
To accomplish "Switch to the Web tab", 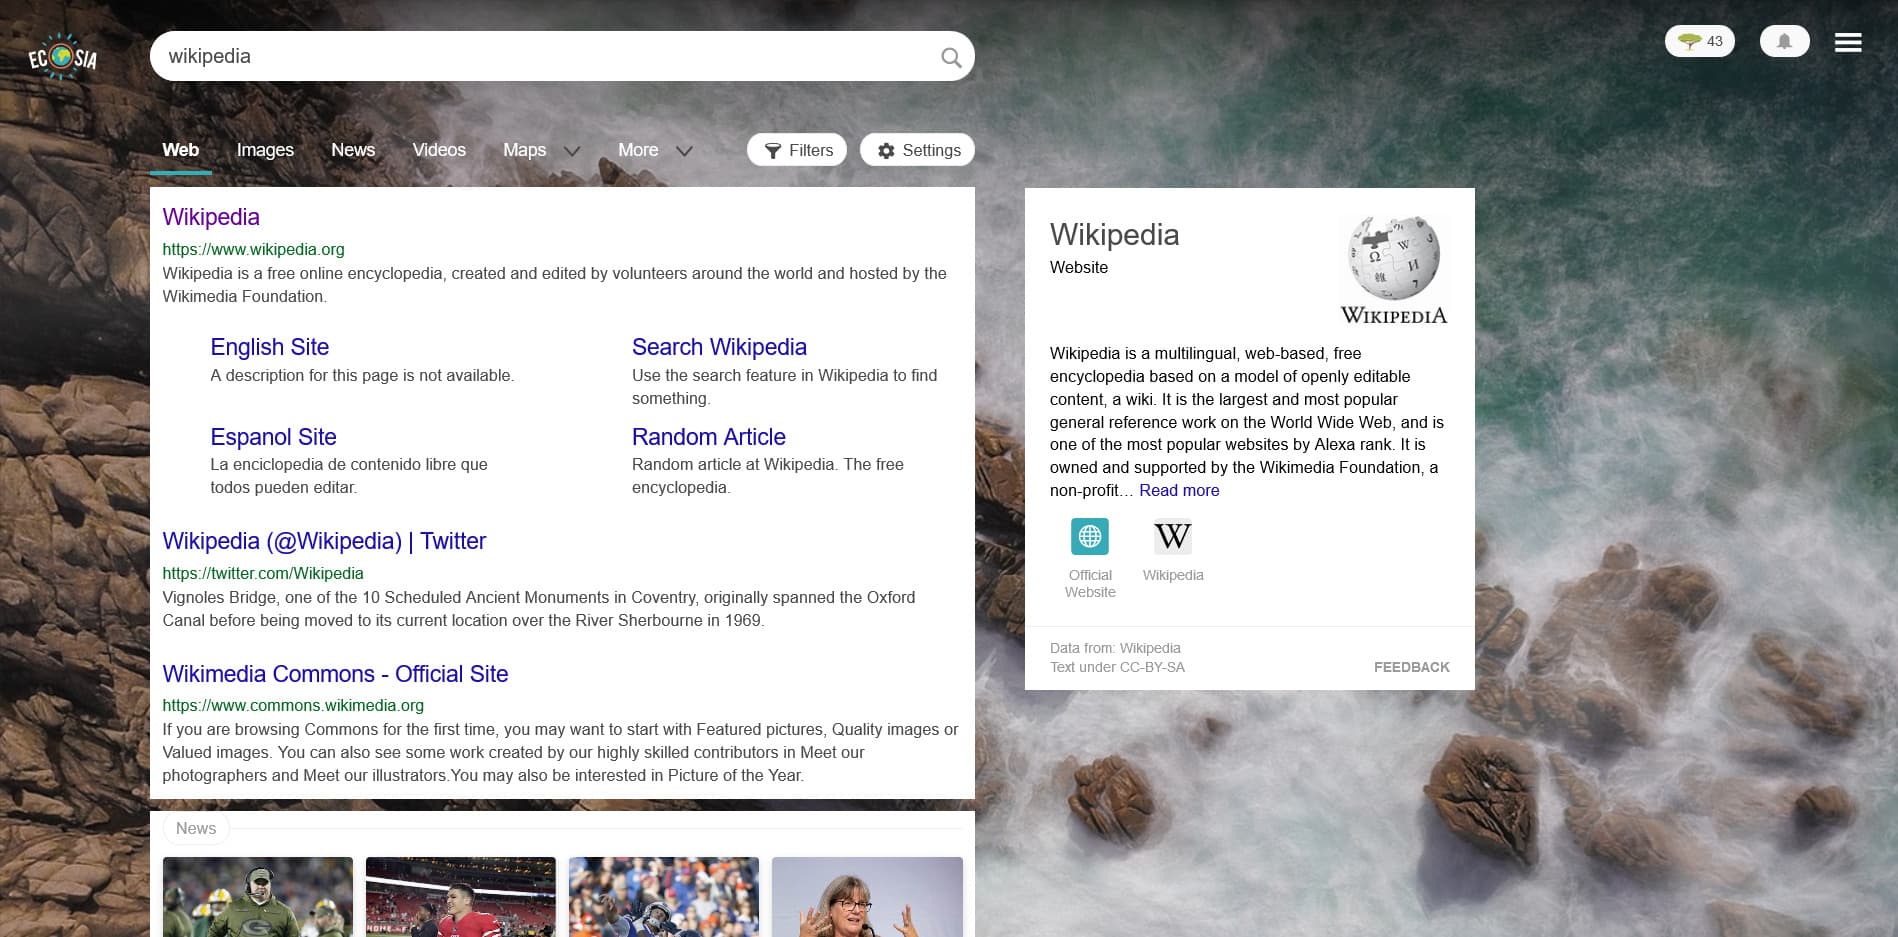I will click(181, 150).
